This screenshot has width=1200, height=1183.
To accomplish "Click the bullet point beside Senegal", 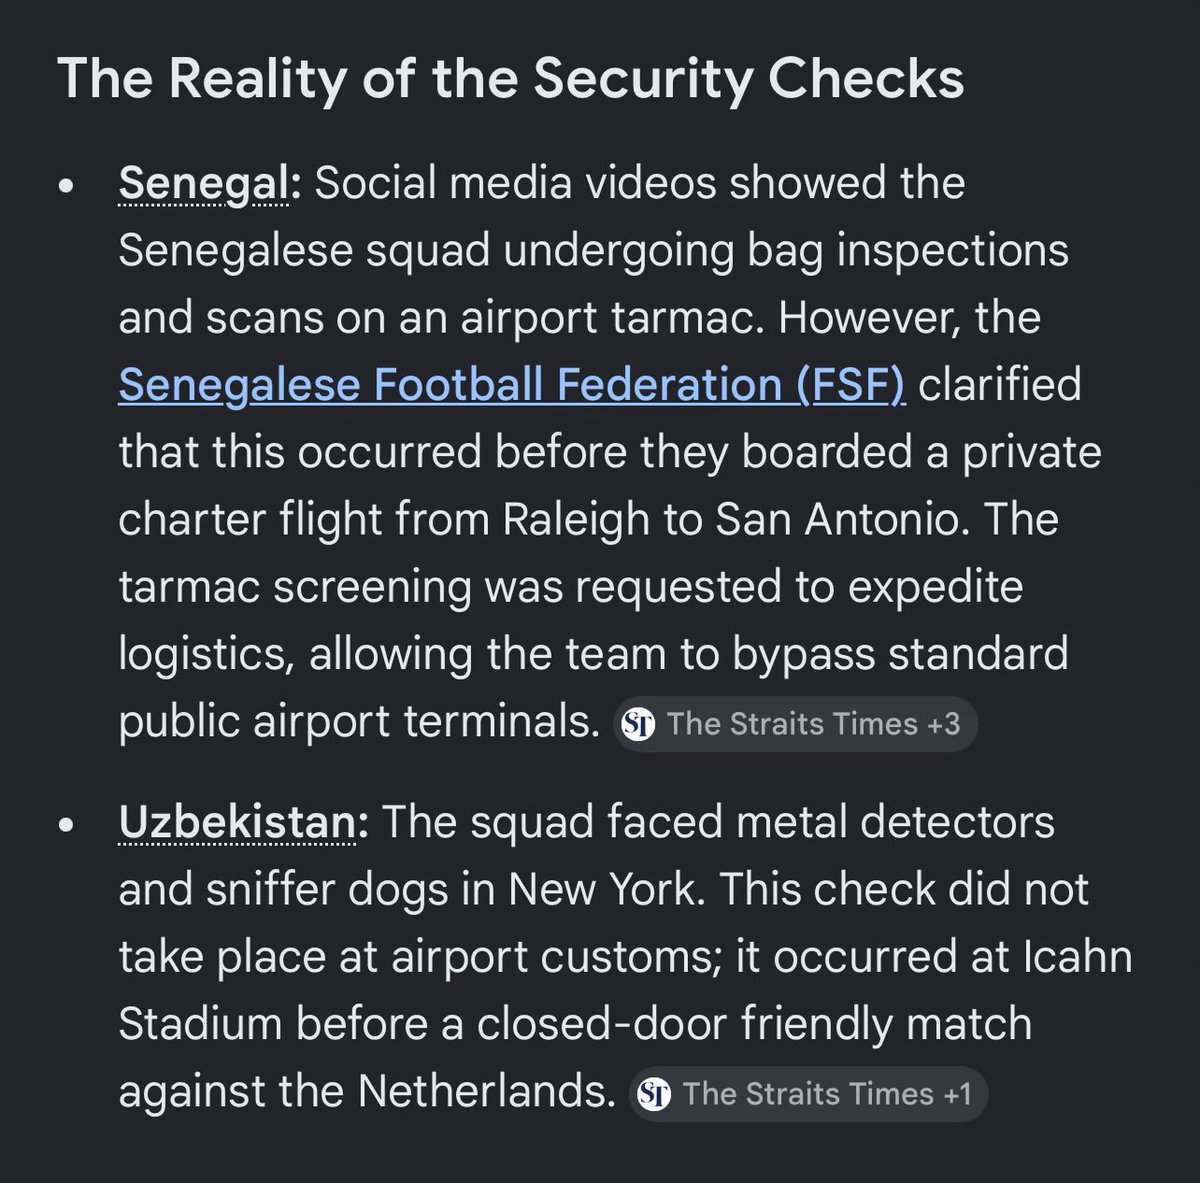I will pos(67,186).
